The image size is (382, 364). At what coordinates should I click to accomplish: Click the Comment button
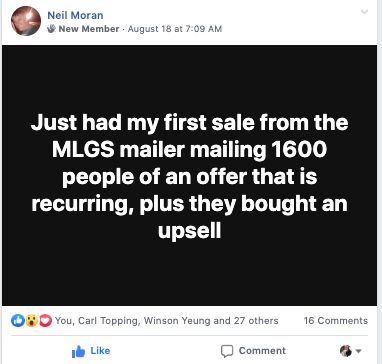click(x=253, y=351)
